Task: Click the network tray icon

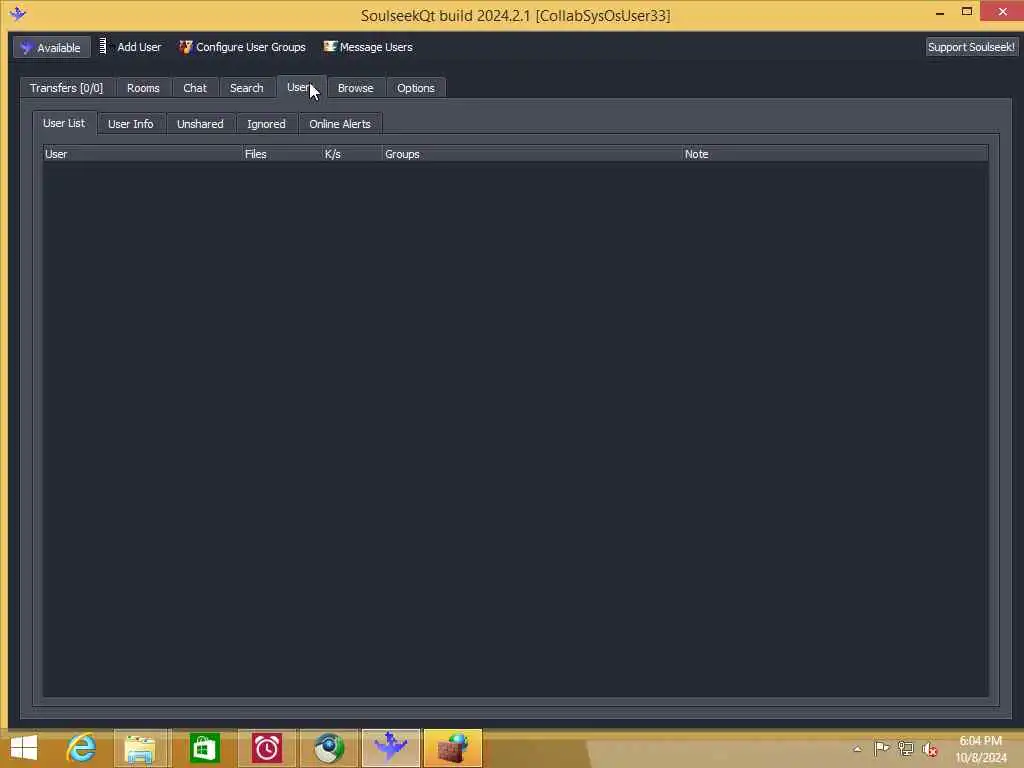Action: pyautogui.click(x=906, y=748)
